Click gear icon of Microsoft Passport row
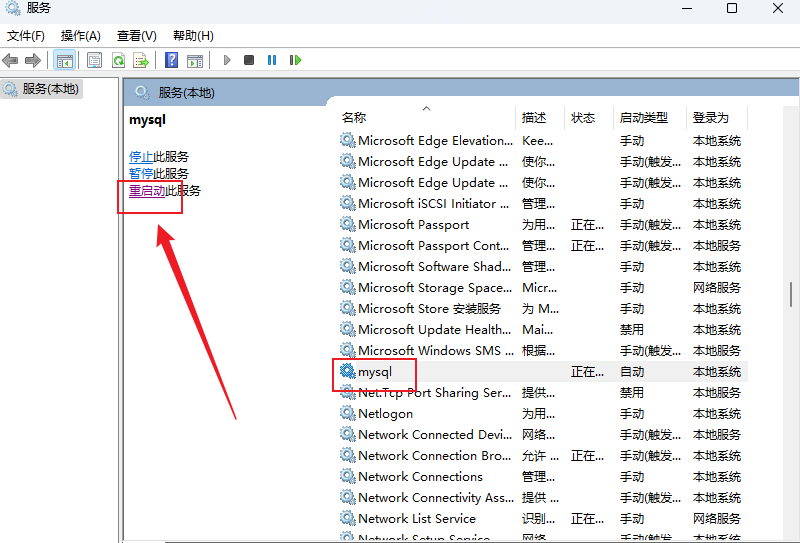Screen dimensions: 800x543 347,224
